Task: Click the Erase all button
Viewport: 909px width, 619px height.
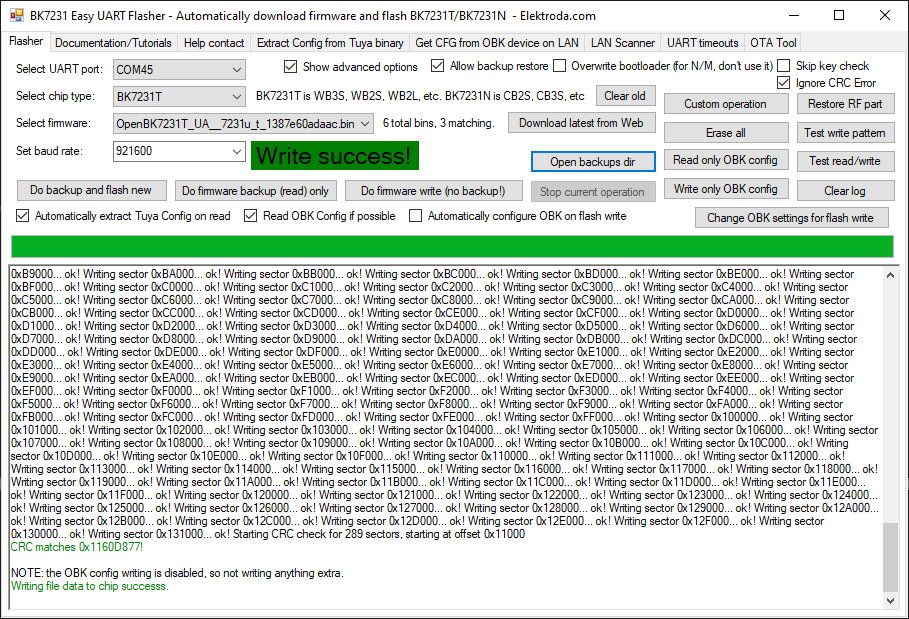Action: [x=725, y=133]
